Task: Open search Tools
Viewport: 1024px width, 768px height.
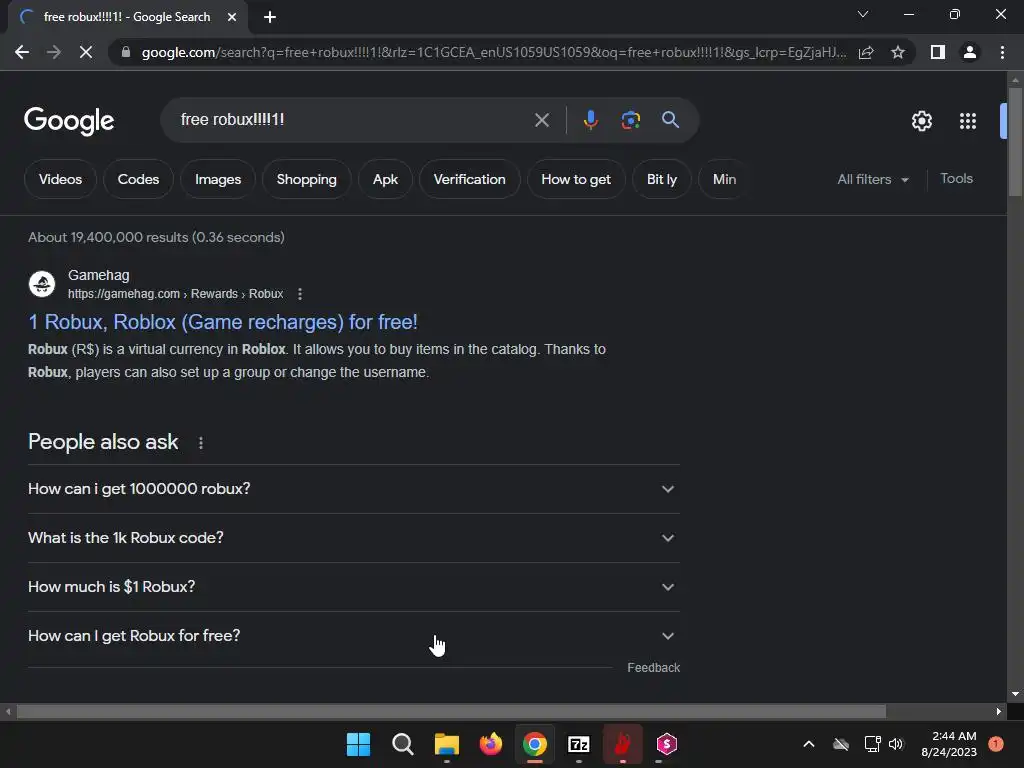Action: pyautogui.click(x=956, y=178)
